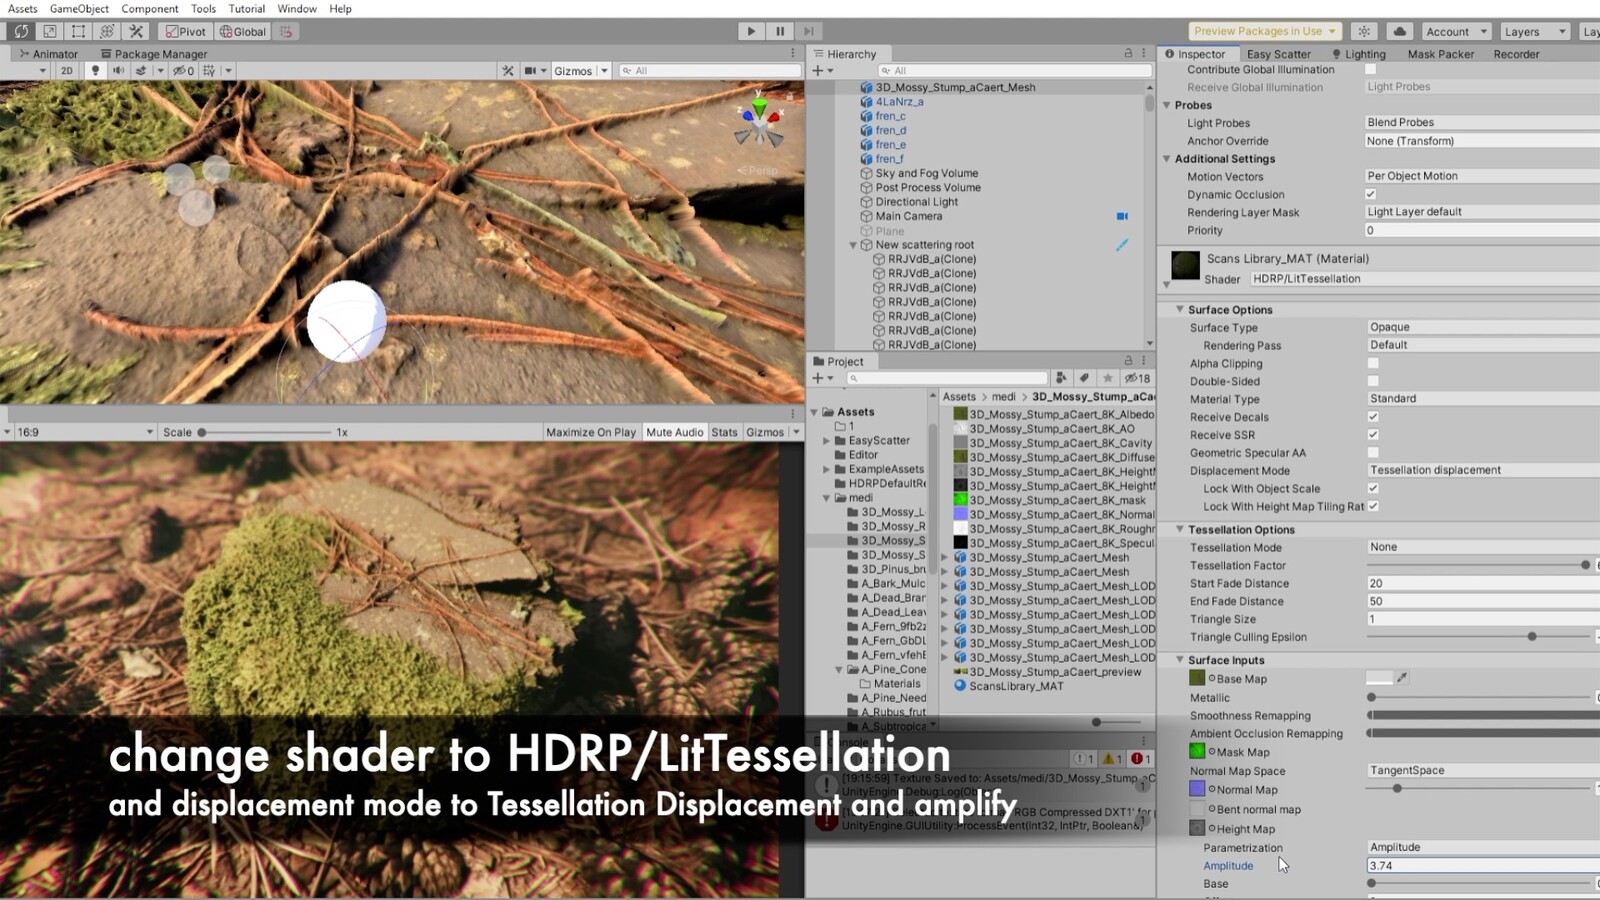
Task: Click the scene orientation gizmo
Action: tap(759, 122)
